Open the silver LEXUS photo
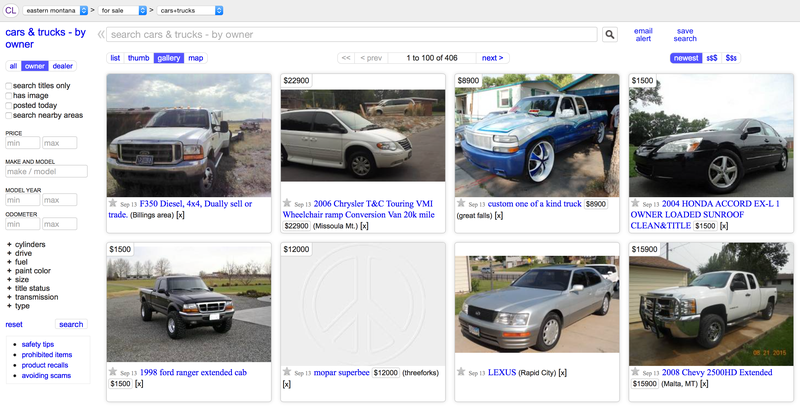This screenshot has width=800, height=407. pos(537,304)
